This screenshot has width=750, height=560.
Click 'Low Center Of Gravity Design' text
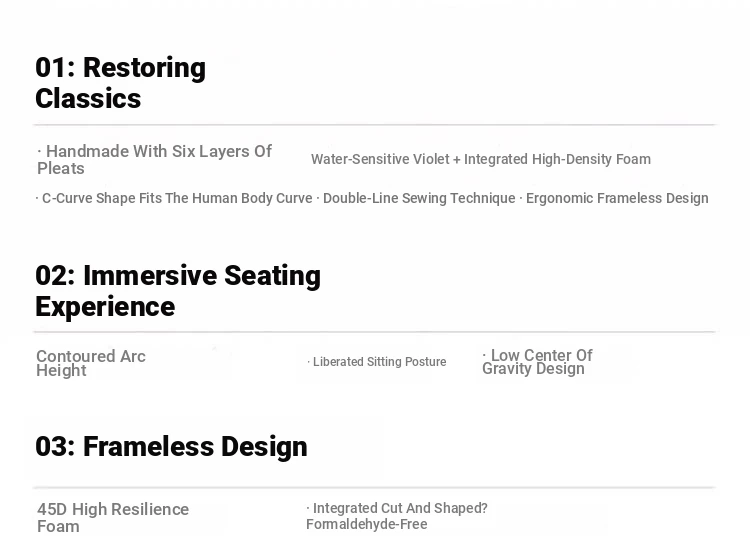pos(537,362)
